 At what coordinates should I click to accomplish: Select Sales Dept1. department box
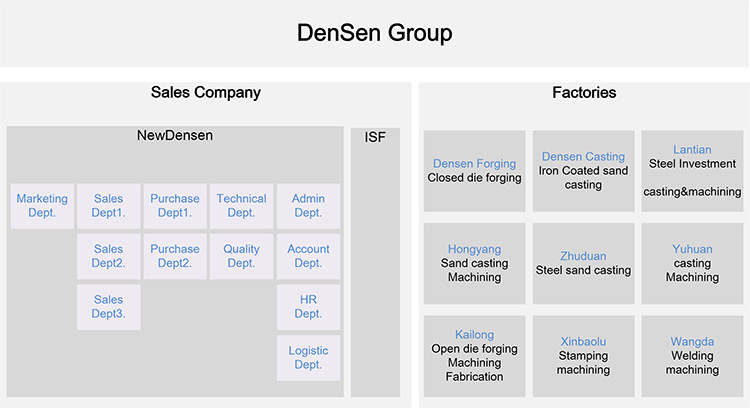coord(109,206)
